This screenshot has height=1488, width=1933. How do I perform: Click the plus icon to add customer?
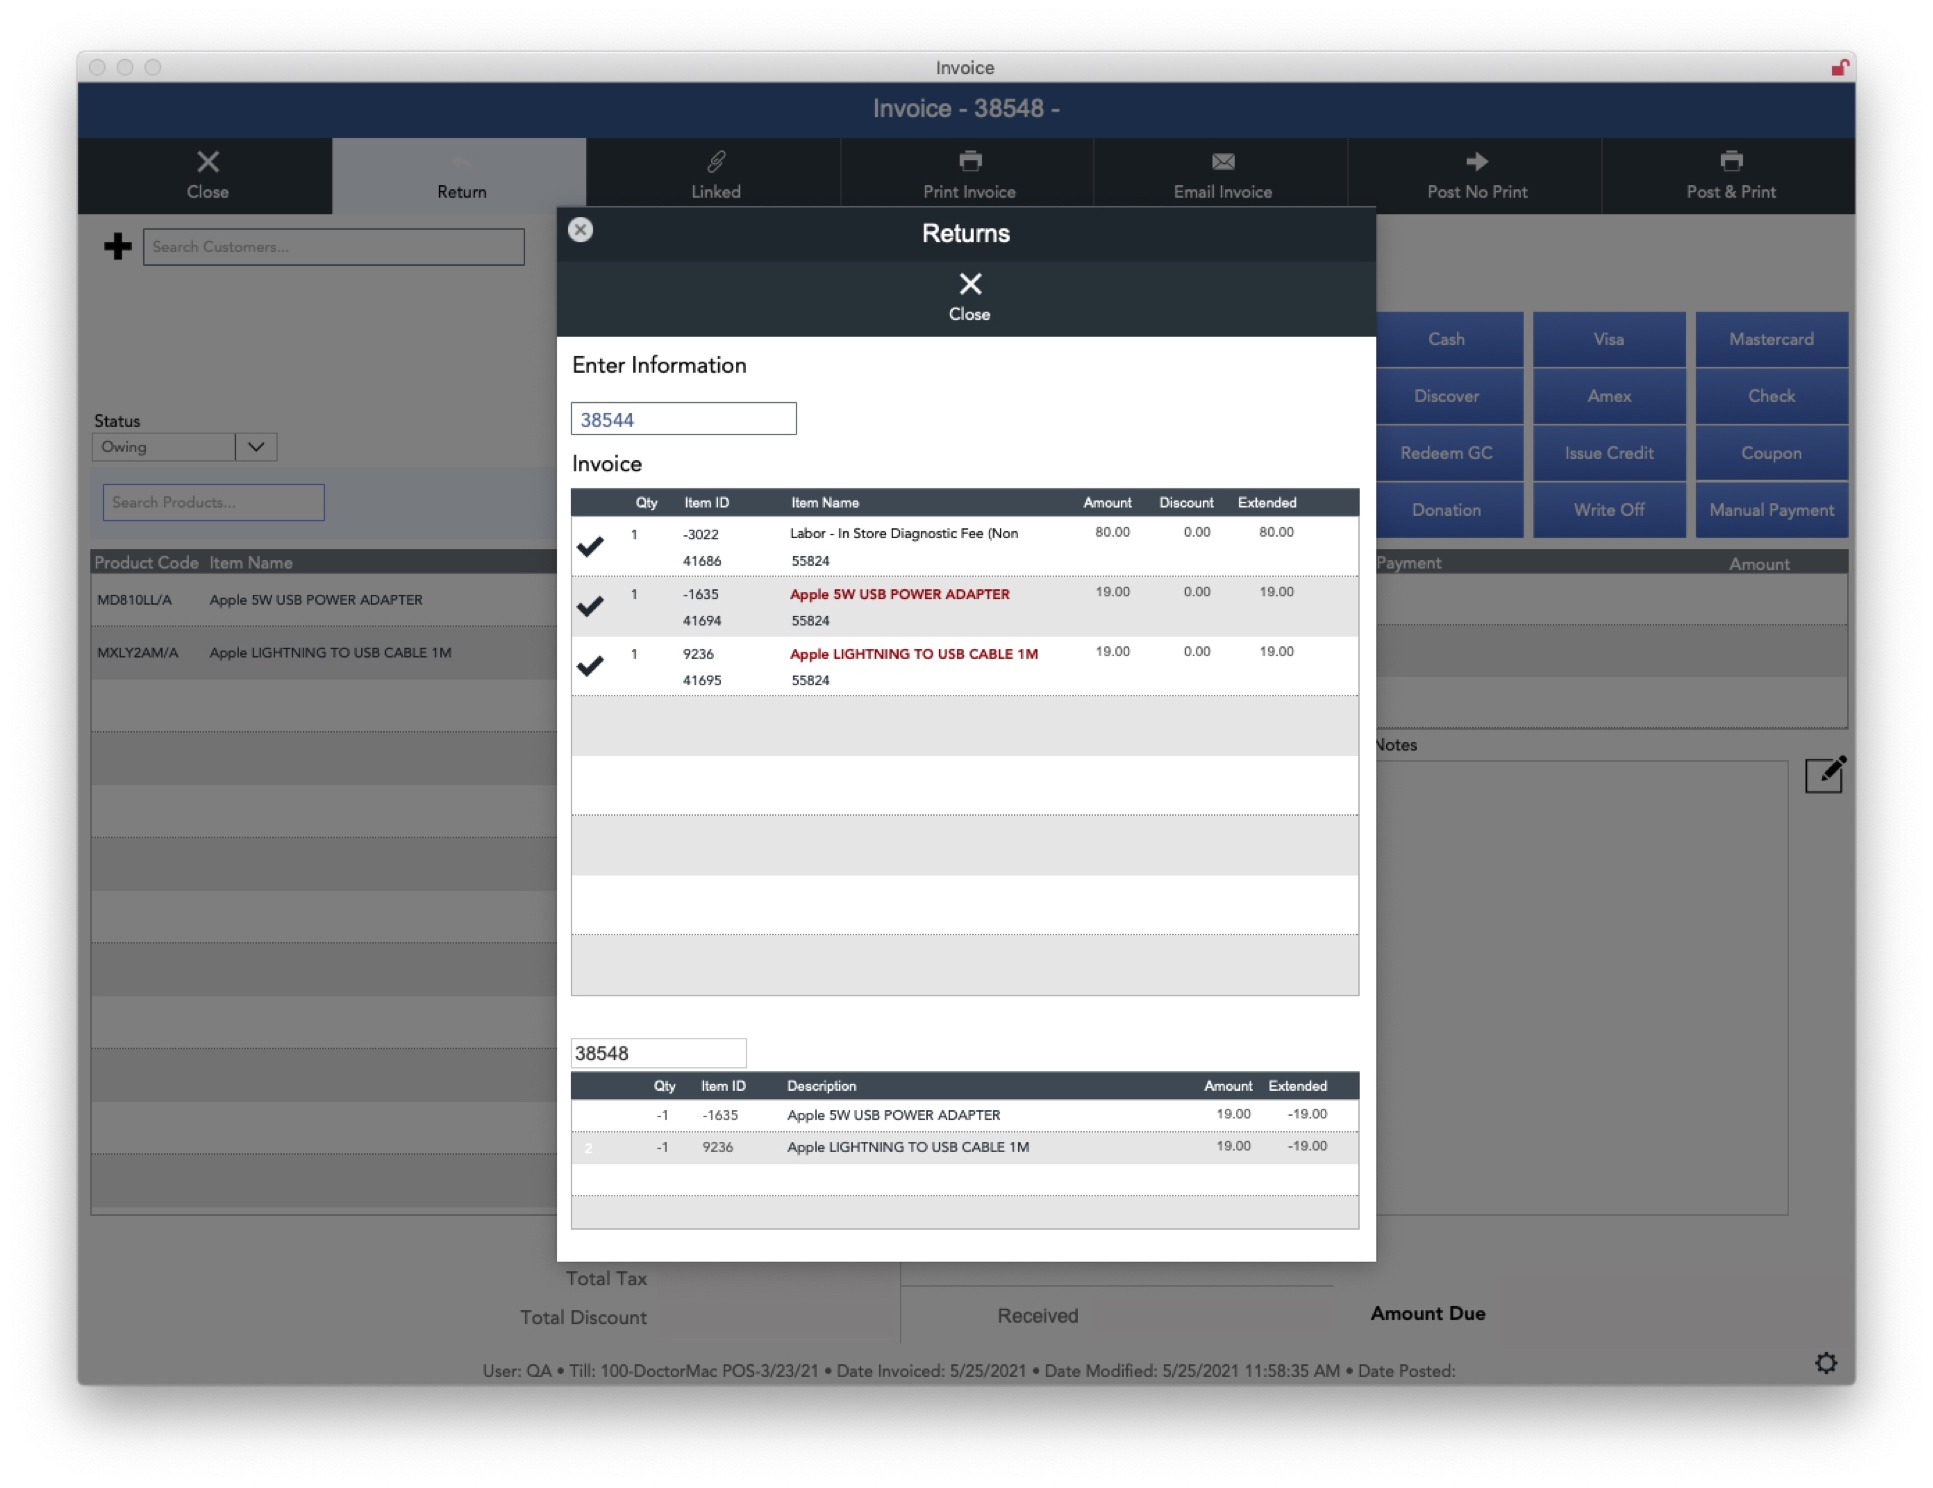(118, 246)
